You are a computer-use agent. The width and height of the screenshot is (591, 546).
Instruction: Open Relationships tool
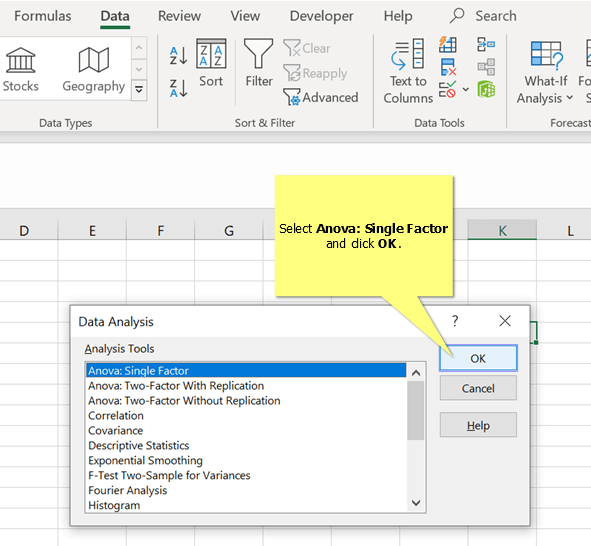[486, 67]
